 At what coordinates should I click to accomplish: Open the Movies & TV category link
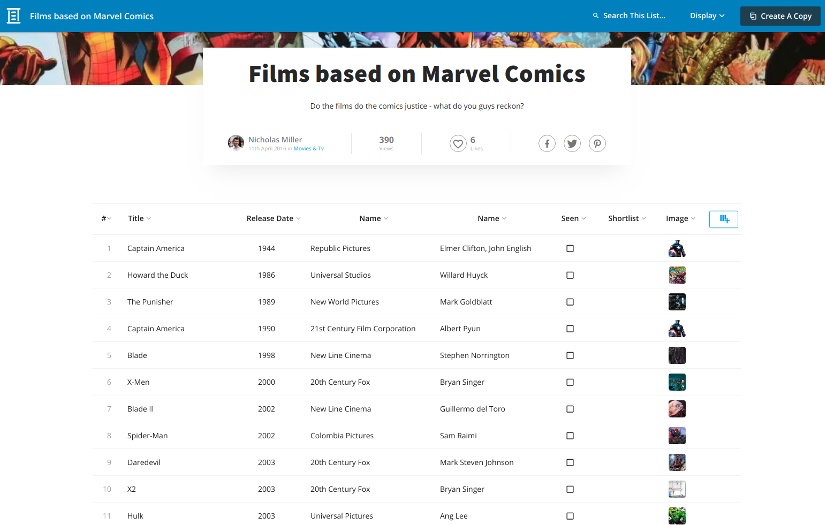[309, 149]
